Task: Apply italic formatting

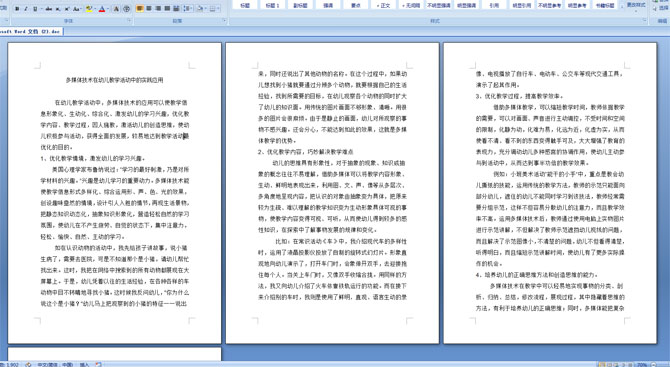Action: [26, 9]
